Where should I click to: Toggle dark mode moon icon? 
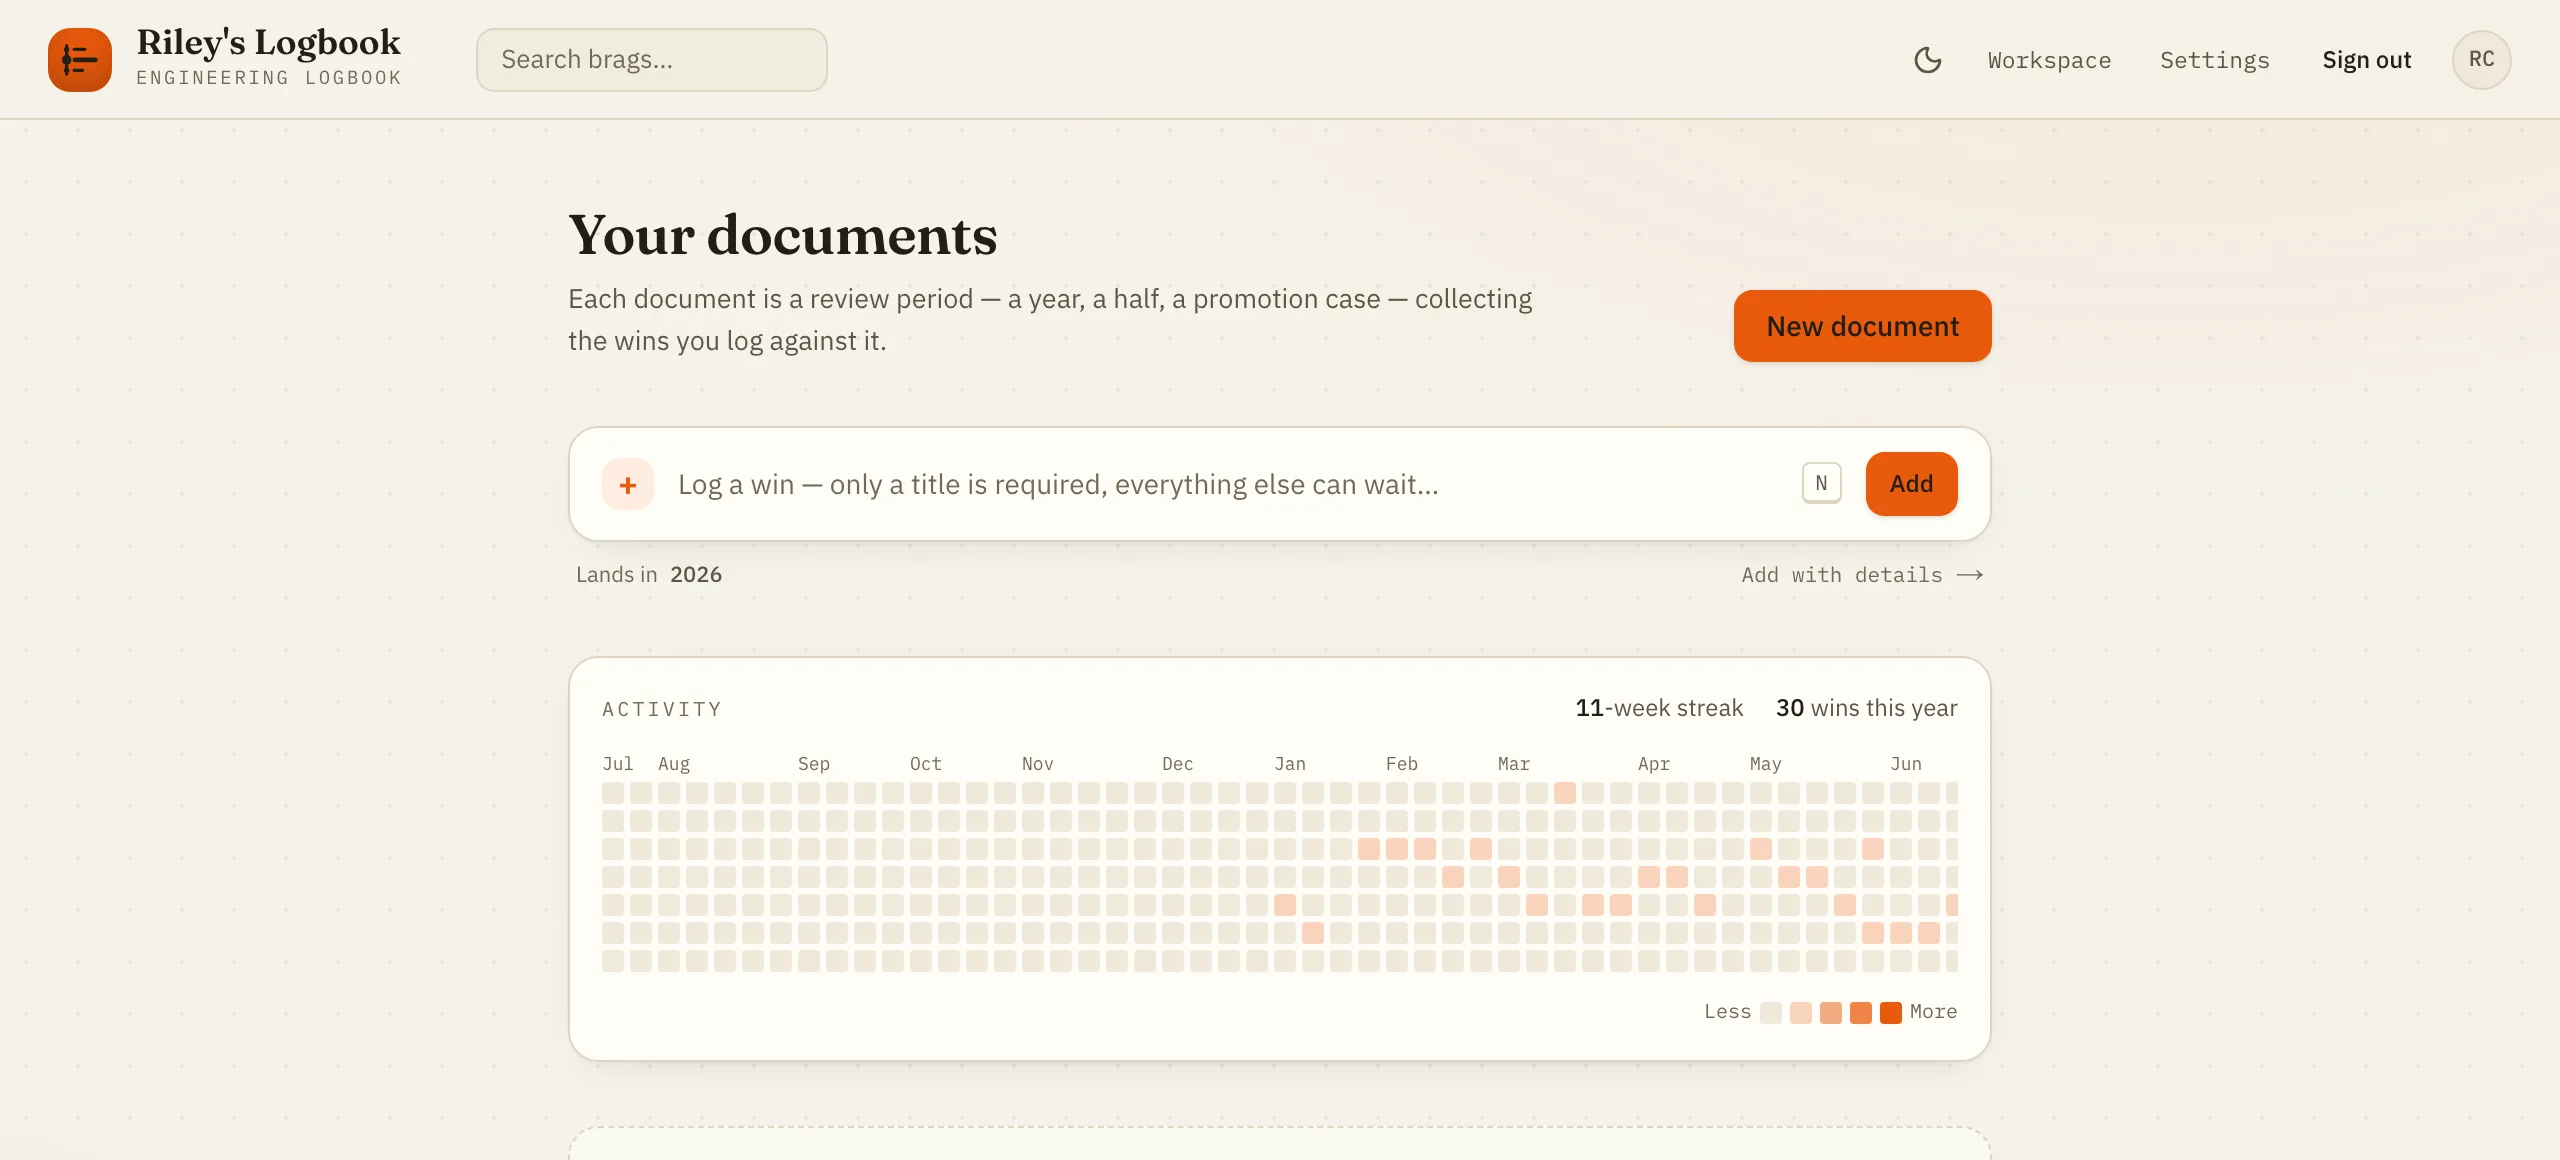[x=1927, y=60]
